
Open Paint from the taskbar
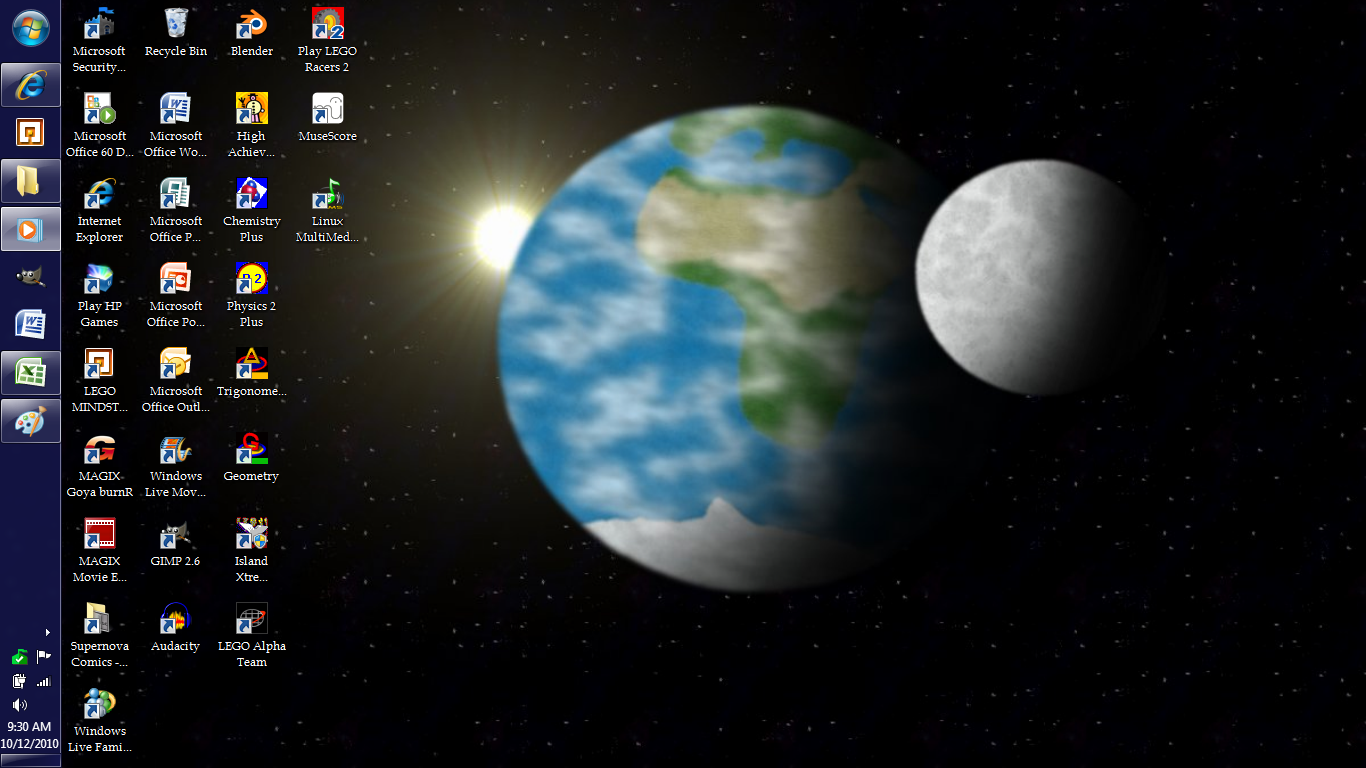pos(30,420)
